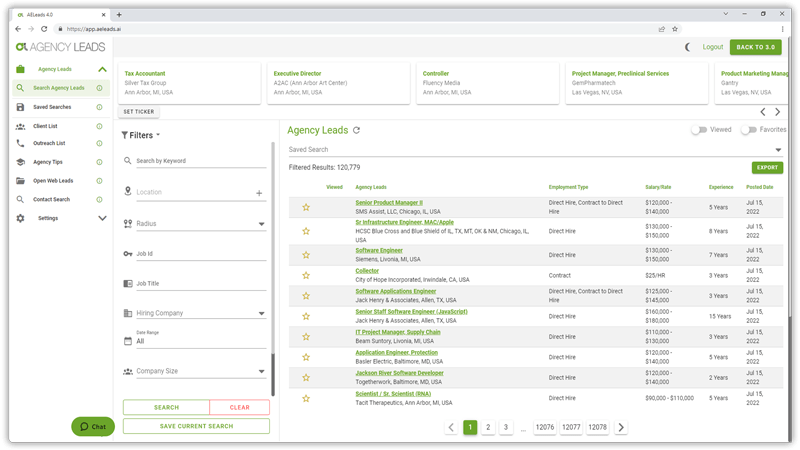Favorite the Senior Product Manager II lead
The width and height of the screenshot is (800, 450).
coord(306,207)
